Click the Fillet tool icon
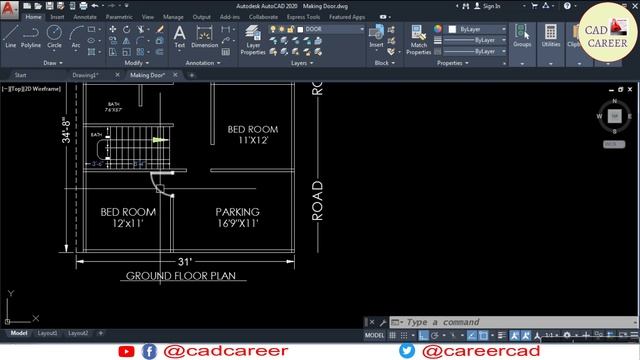Viewport: 640px width, 360px height. coord(141,41)
